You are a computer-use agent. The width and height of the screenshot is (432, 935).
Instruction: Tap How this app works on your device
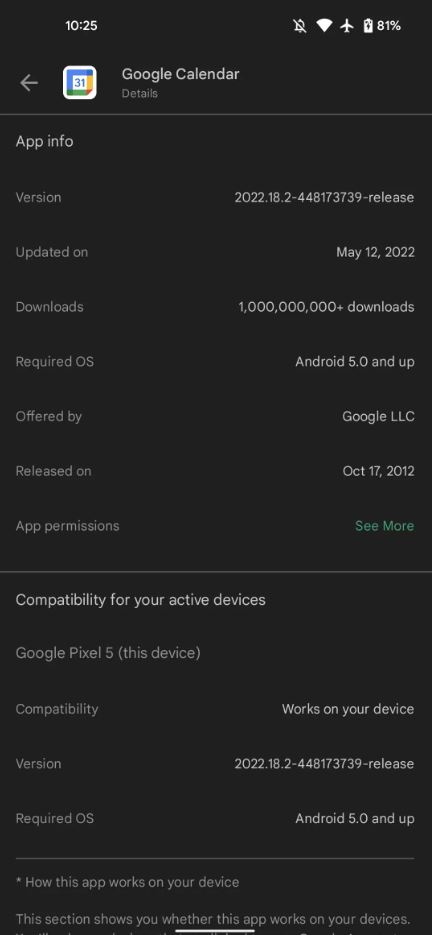coord(128,882)
